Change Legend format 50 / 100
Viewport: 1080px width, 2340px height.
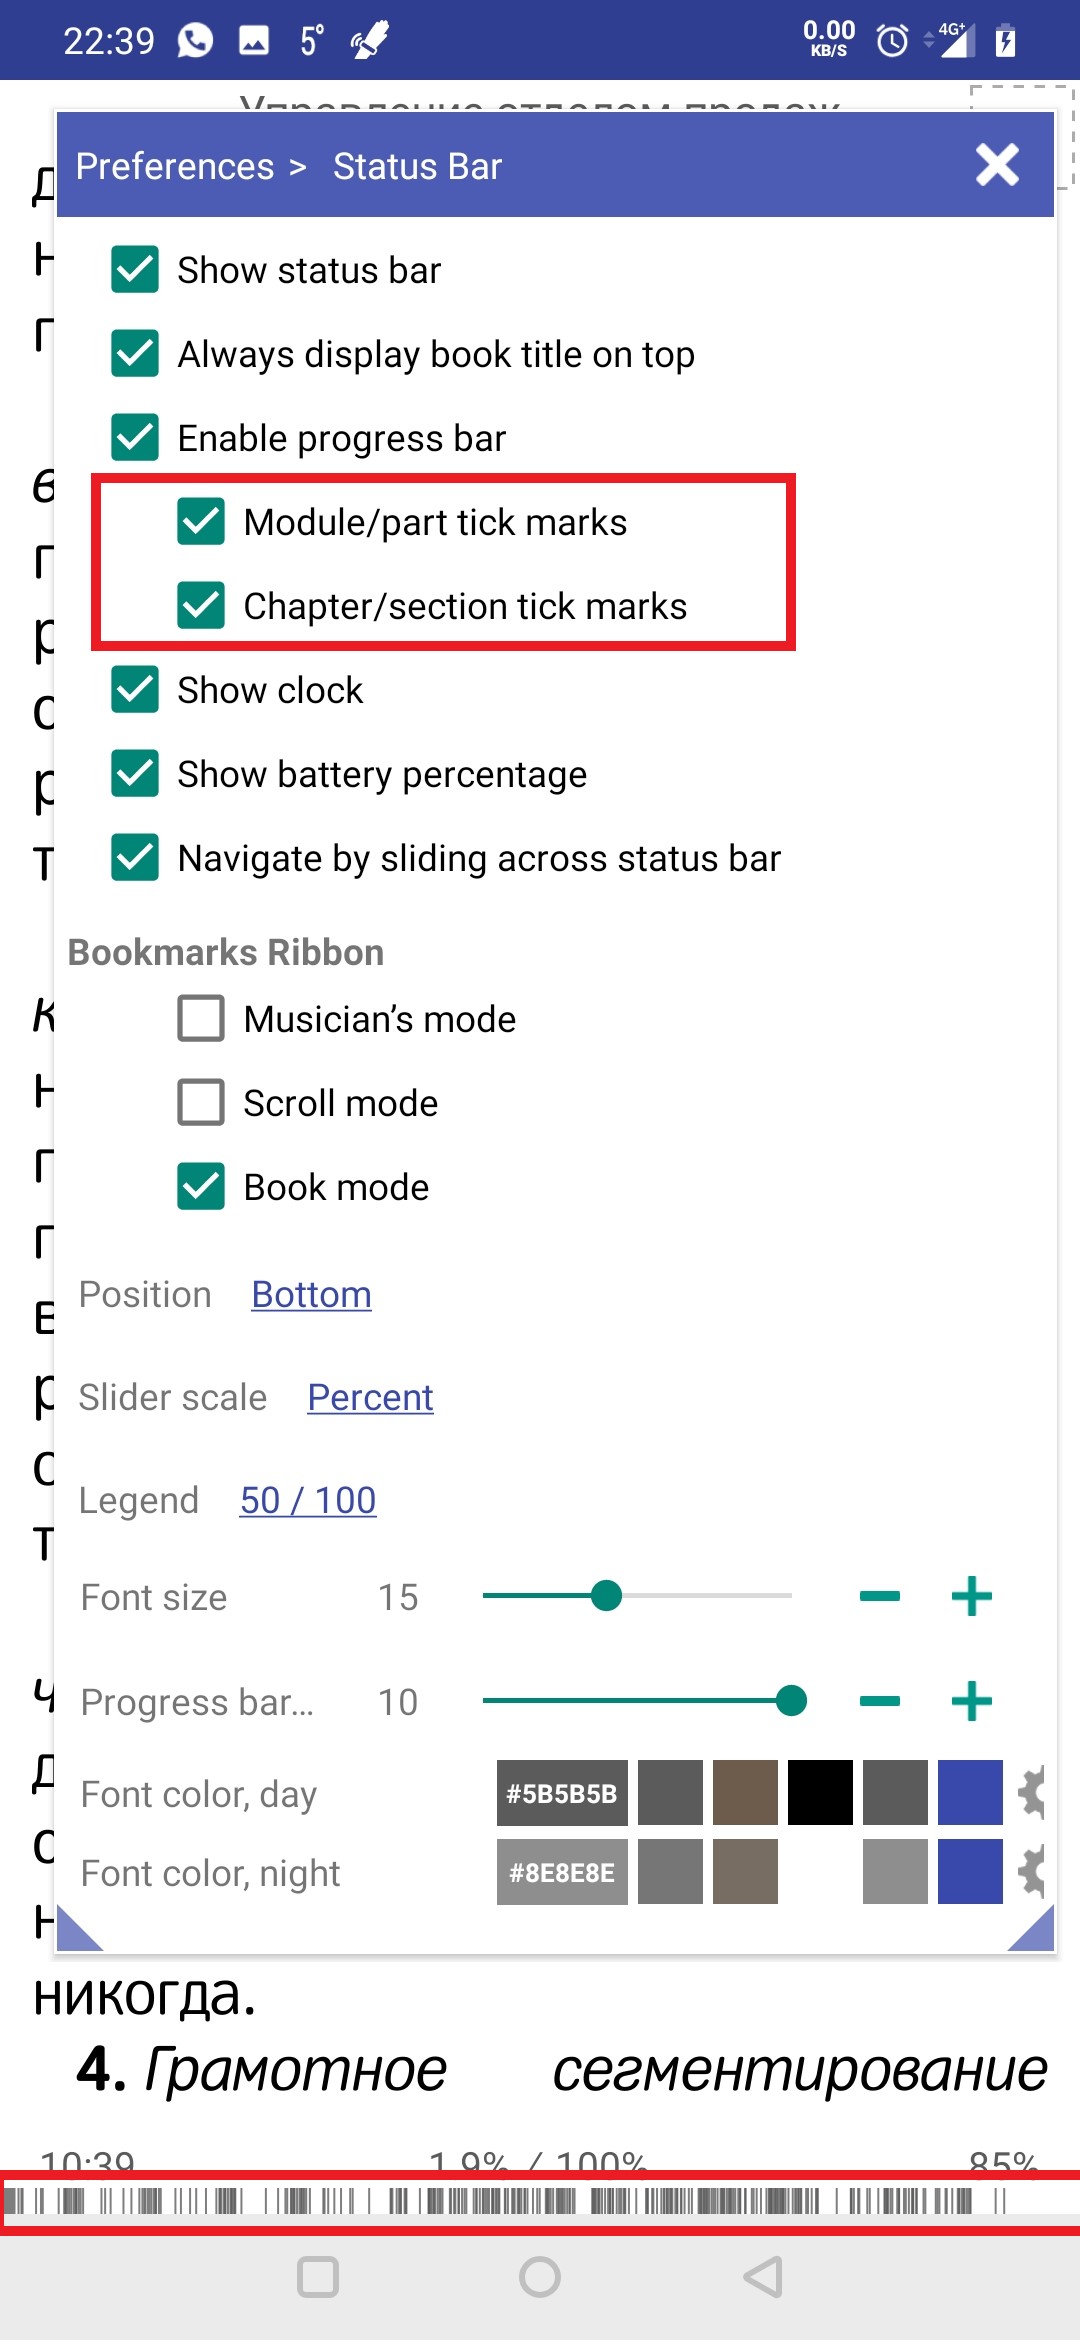[x=308, y=1501]
